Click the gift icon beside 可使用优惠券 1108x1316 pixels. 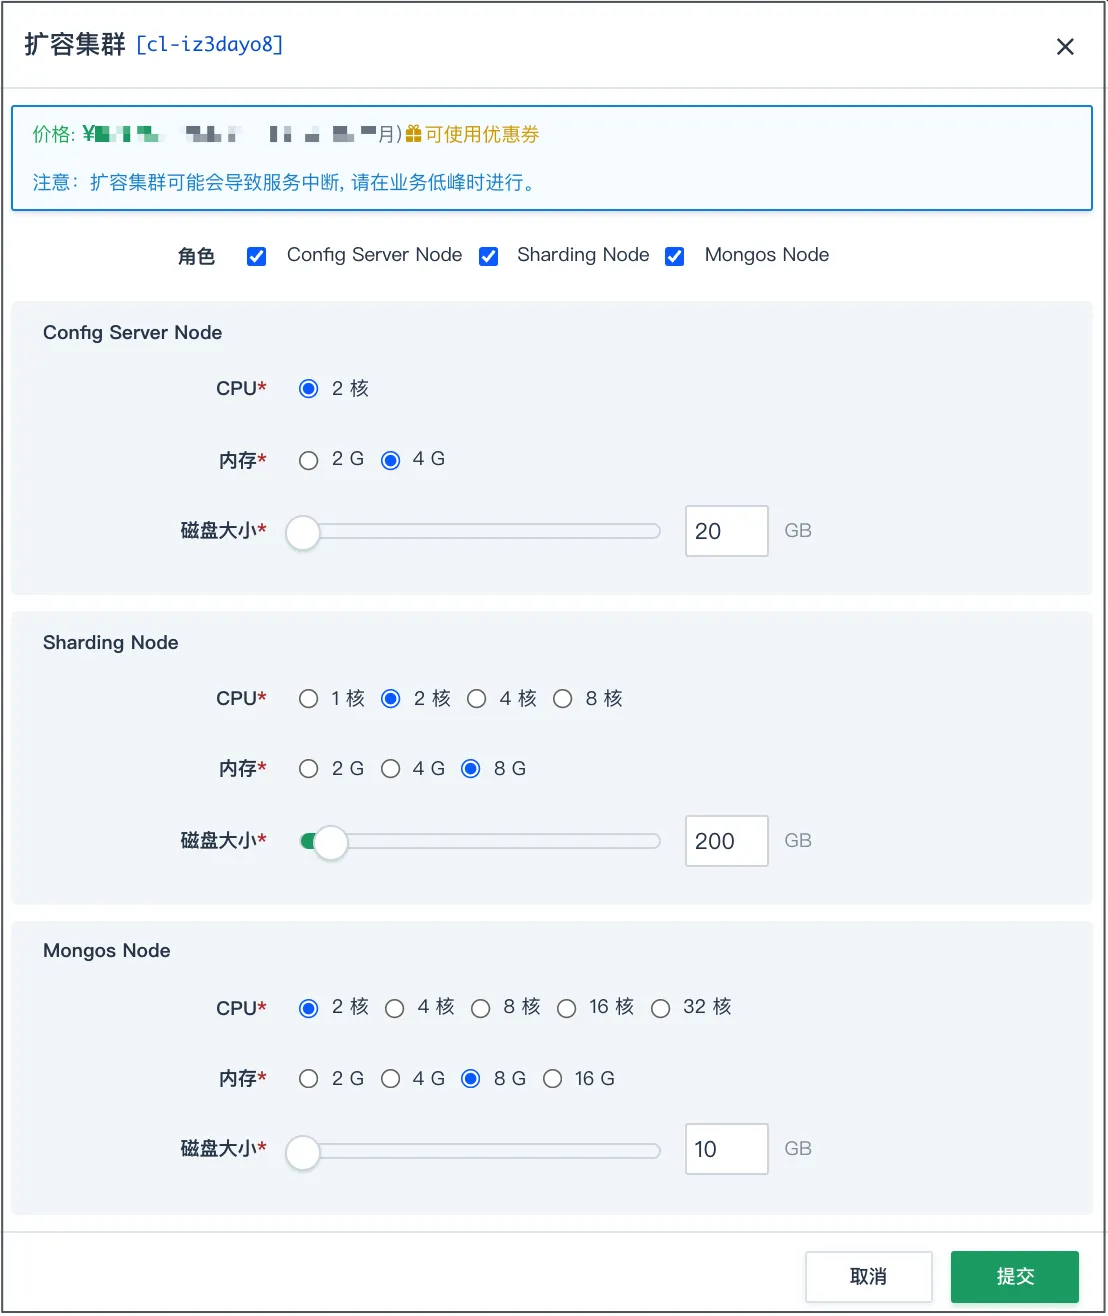[413, 134]
